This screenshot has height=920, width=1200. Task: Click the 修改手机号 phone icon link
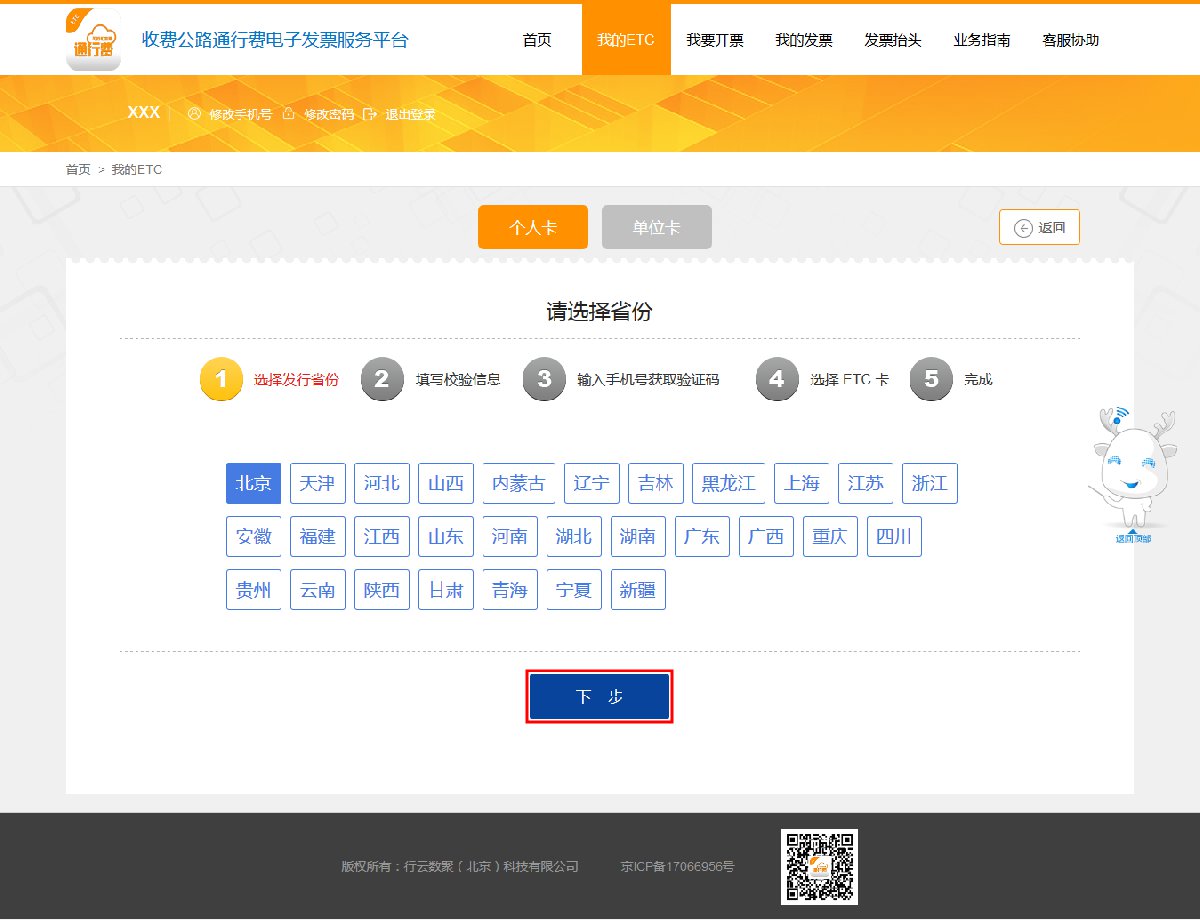(231, 114)
